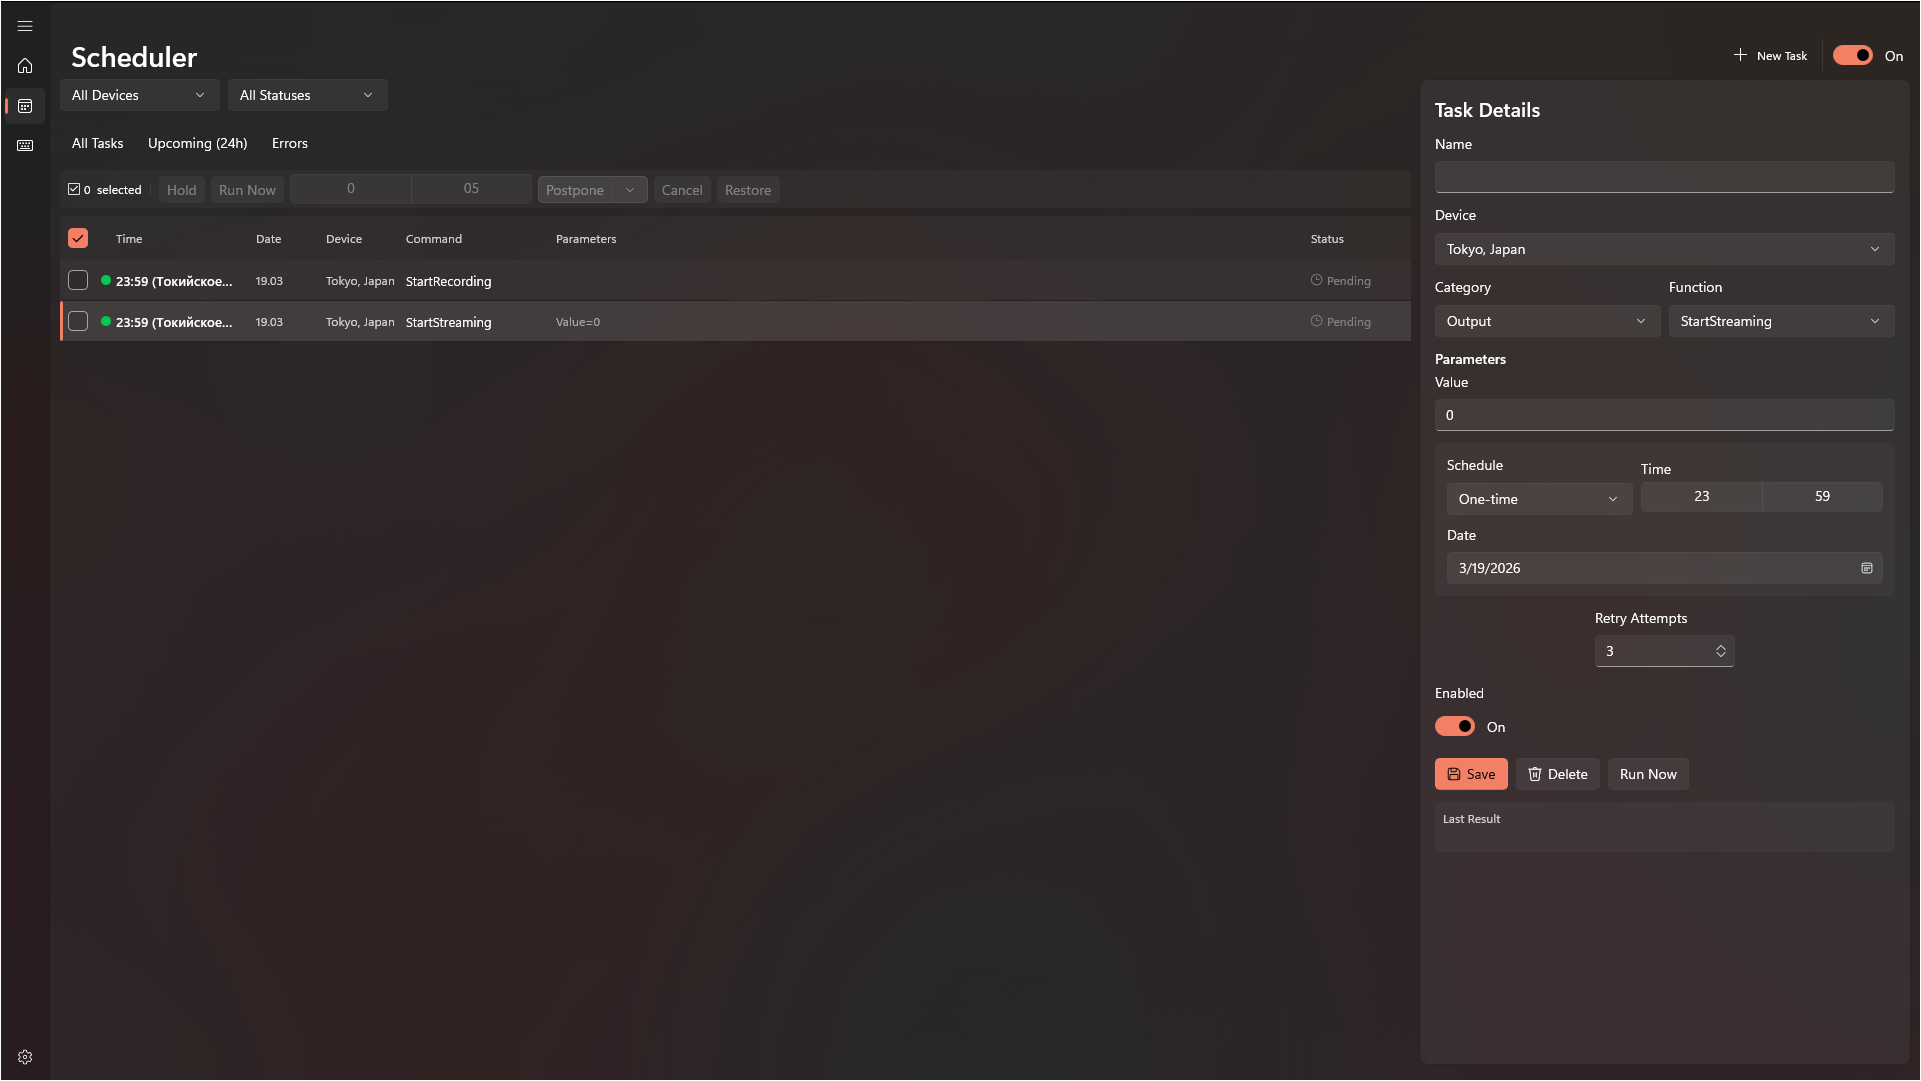
Task: Open the Function StartStreaming dropdown
Action: tap(1780, 321)
